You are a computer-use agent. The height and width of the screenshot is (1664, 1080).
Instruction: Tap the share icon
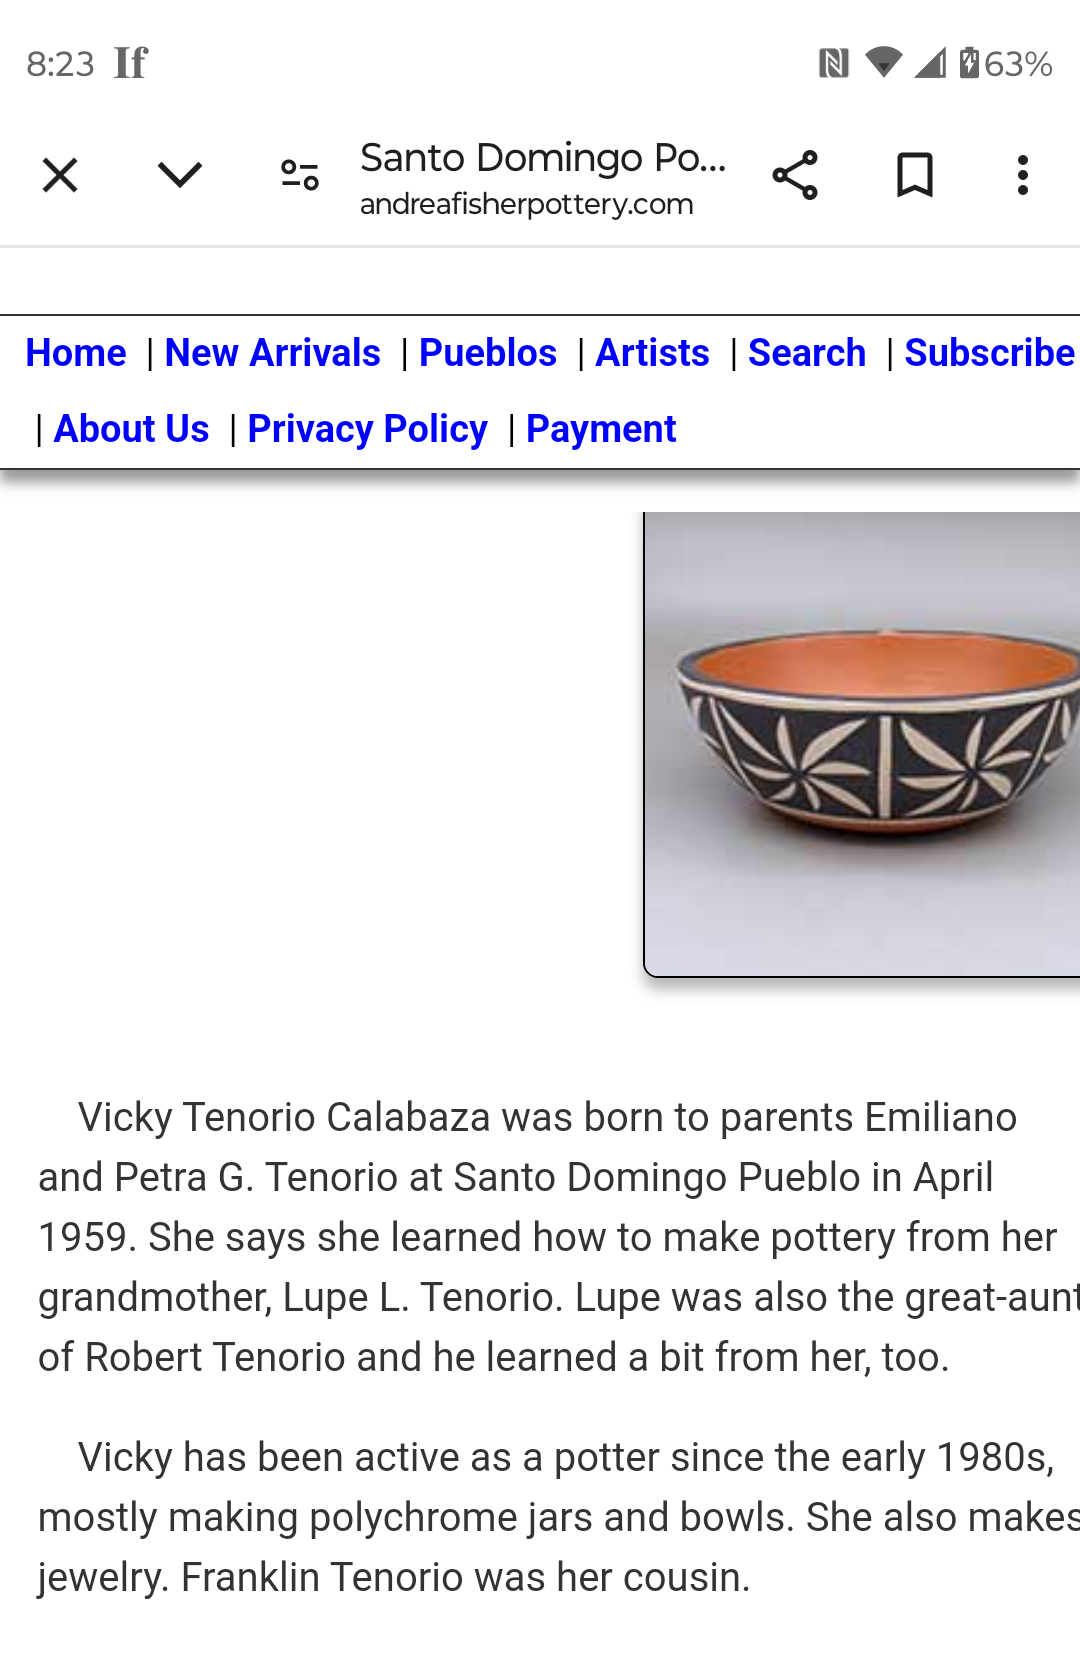coord(795,176)
